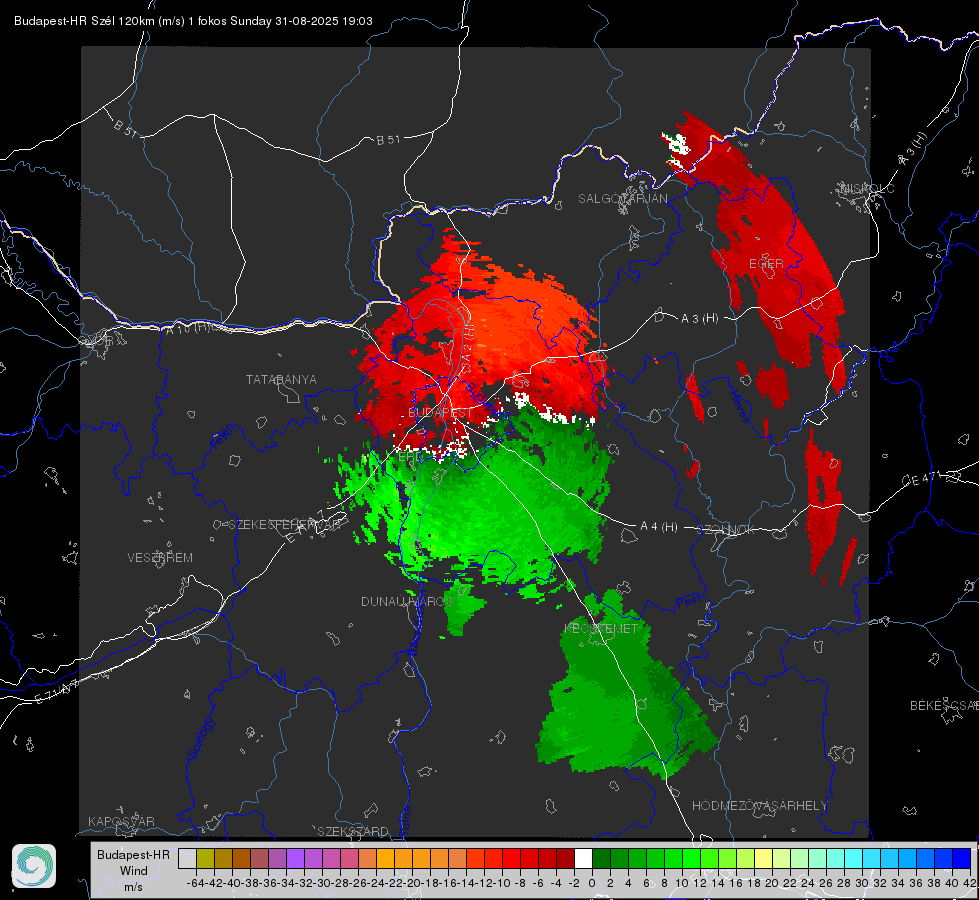The image size is (979, 900).
Task: Click the blue Somogy county label
Action: tap(200, 738)
